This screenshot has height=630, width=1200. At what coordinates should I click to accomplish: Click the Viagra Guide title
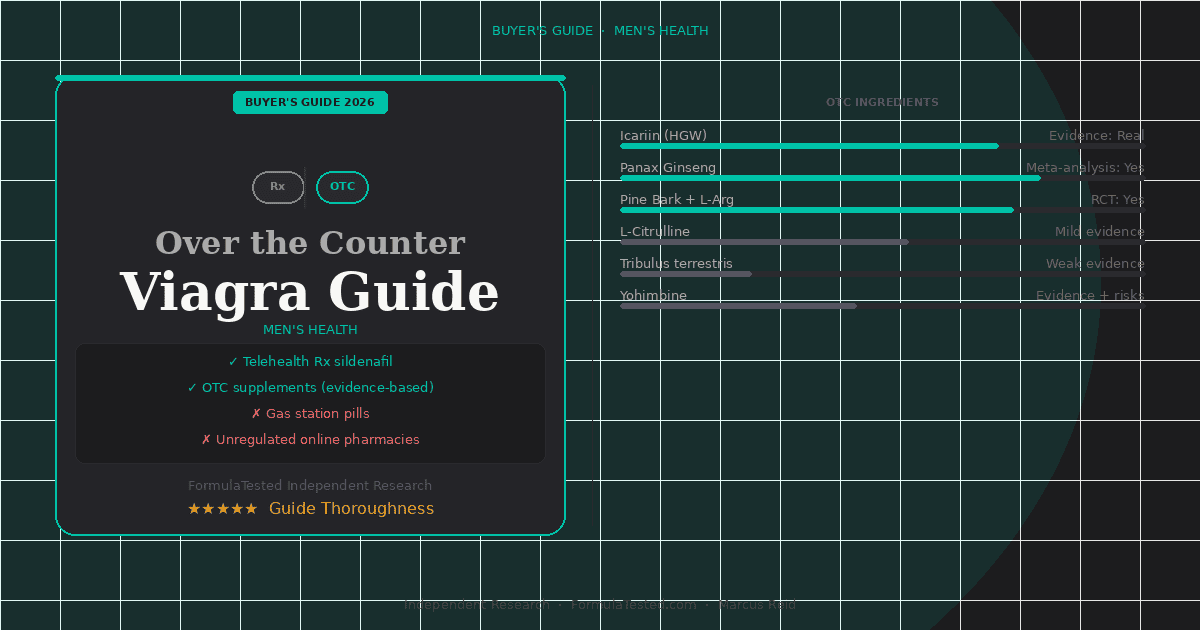click(310, 292)
